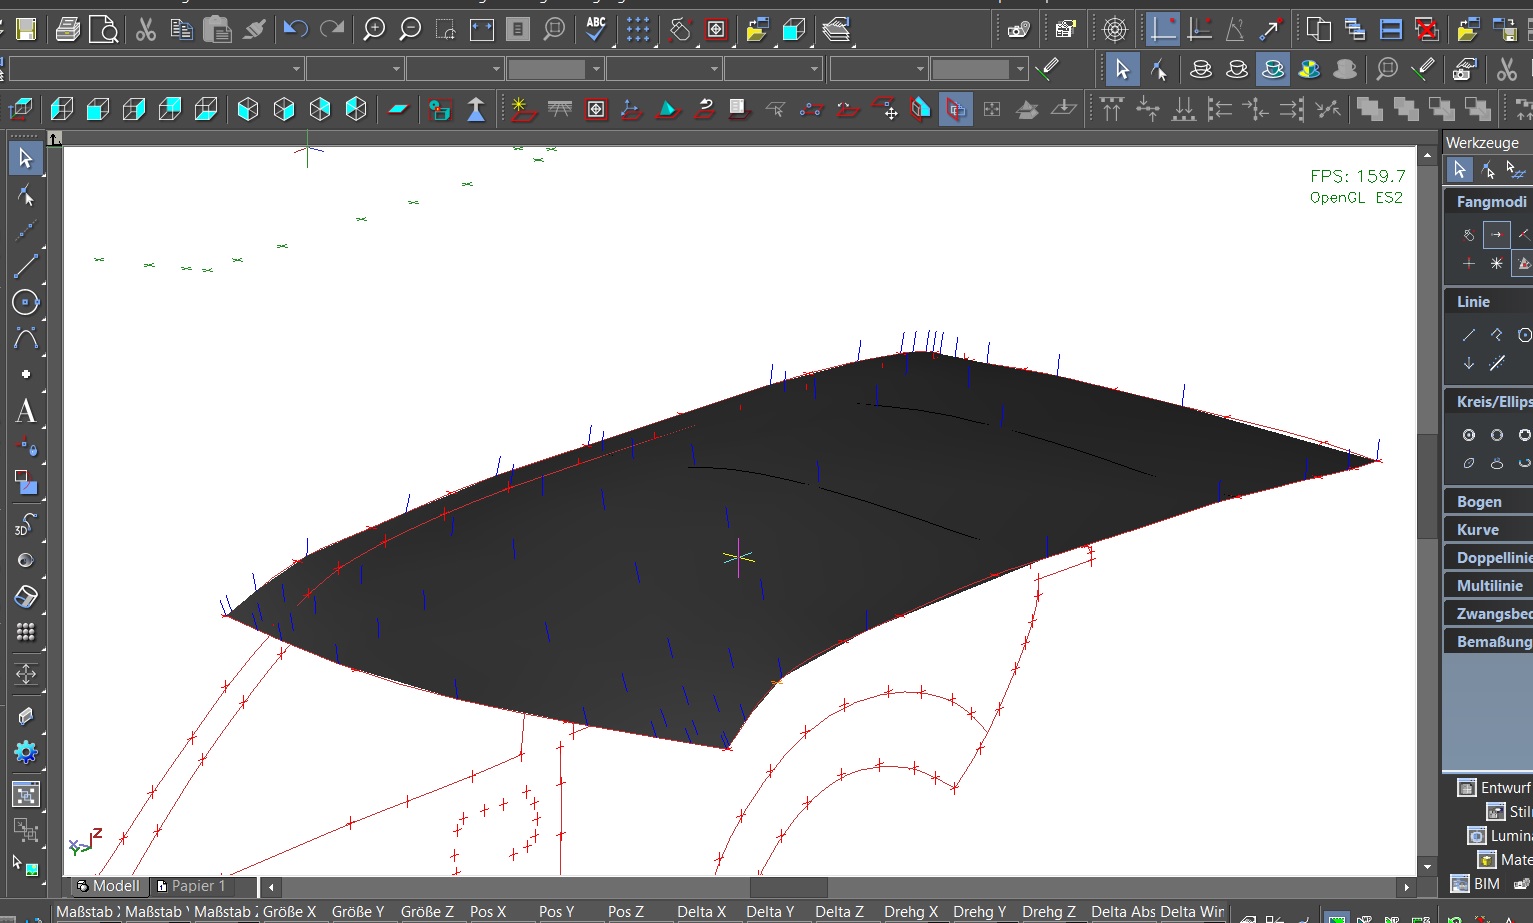Click the Entwurf item in bottom-right panel

point(1494,787)
